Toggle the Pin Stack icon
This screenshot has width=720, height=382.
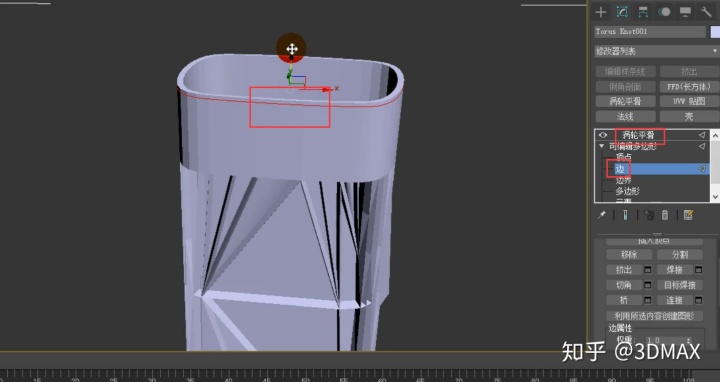click(602, 215)
